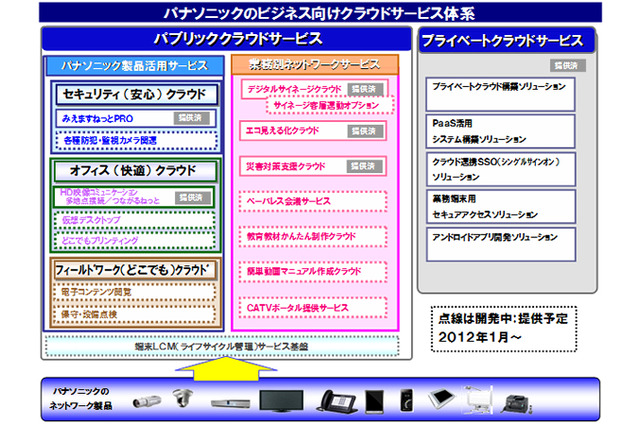
Task: Click the サイネージ客層連動オプション box
Action: coord(330,105)
